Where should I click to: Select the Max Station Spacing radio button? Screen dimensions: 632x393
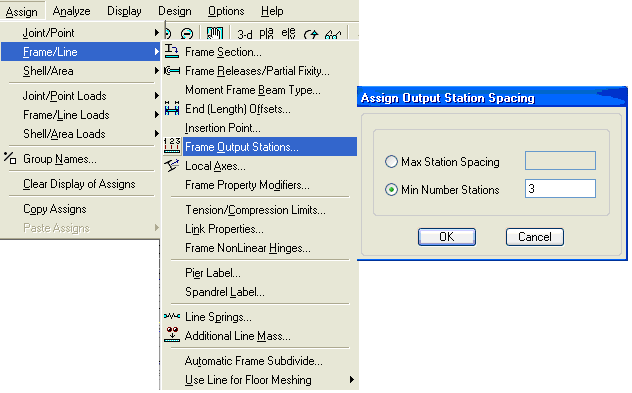391,162
